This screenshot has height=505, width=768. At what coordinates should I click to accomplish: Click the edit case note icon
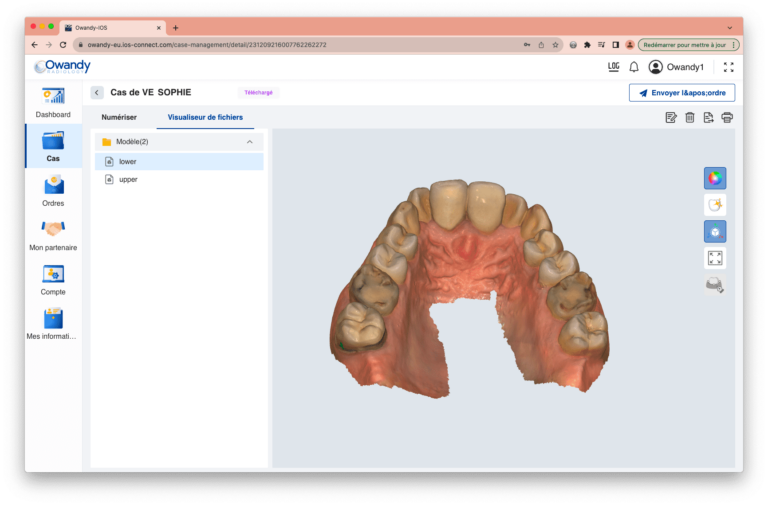pyautogui.click(x=671, y=118)
